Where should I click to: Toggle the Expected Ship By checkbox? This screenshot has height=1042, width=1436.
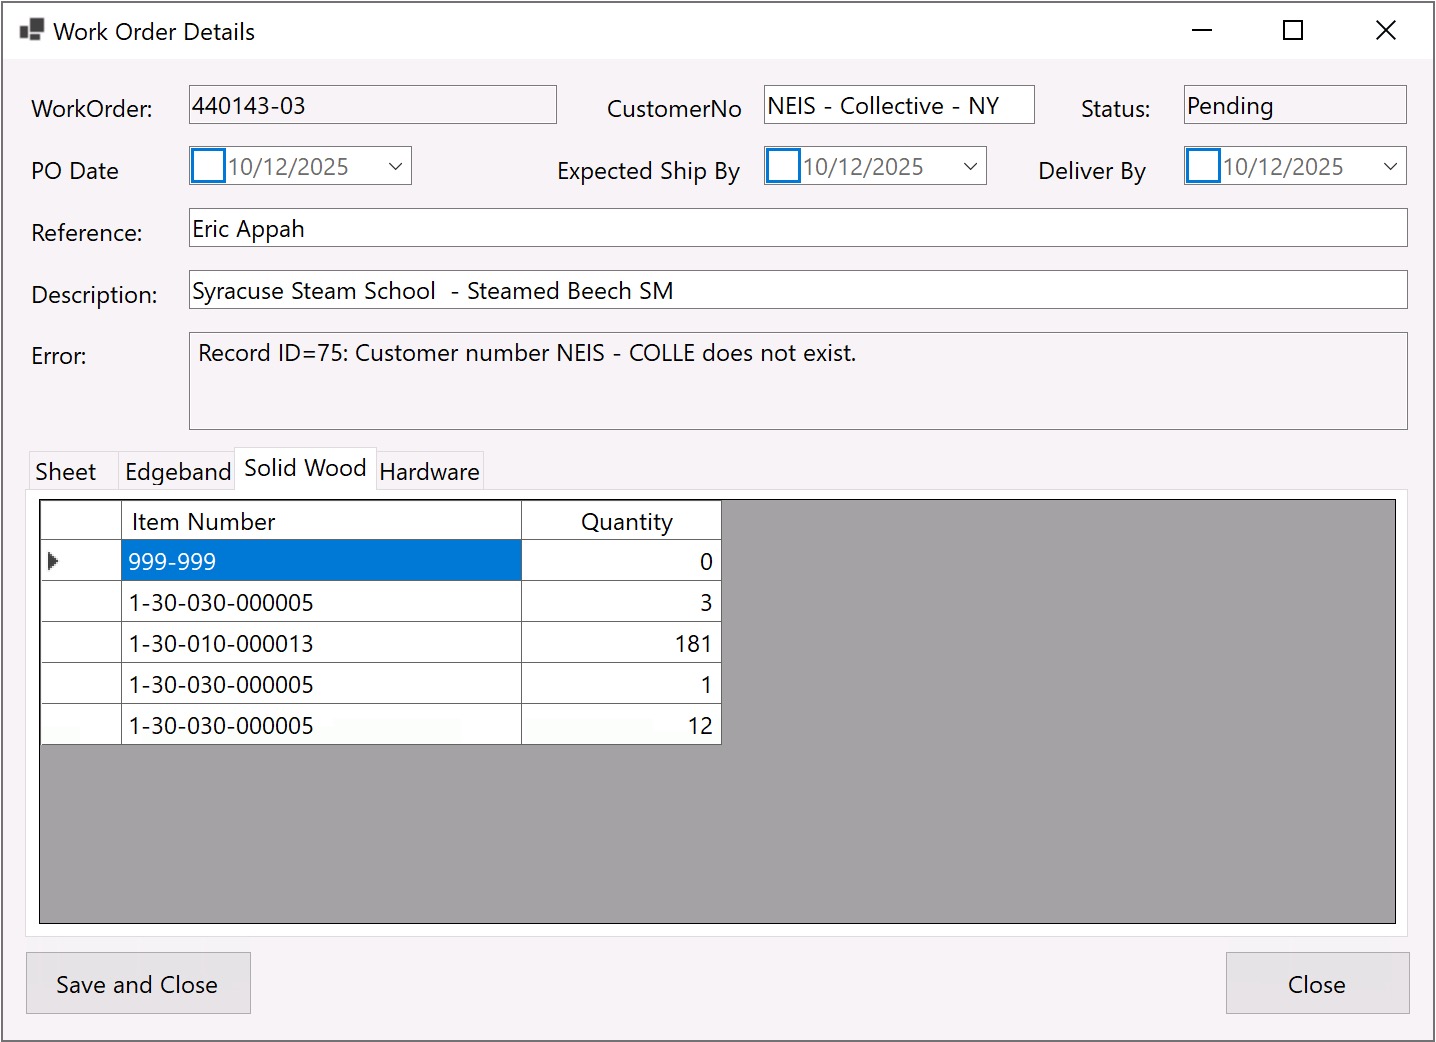click(x=783, y=166)
